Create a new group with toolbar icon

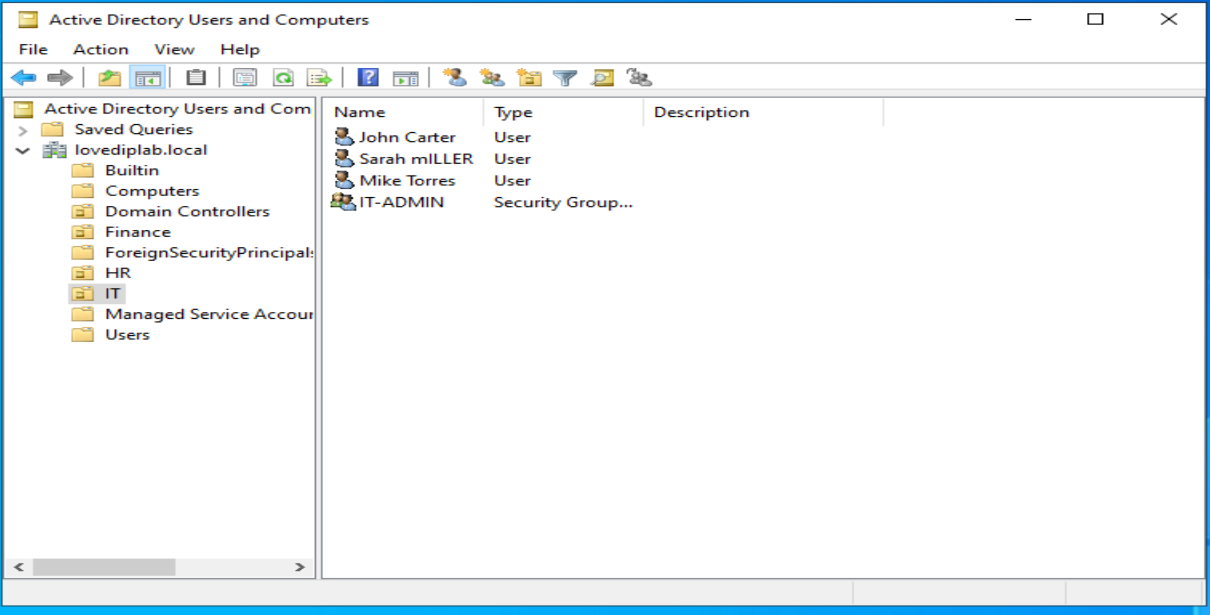coord(491,78)
